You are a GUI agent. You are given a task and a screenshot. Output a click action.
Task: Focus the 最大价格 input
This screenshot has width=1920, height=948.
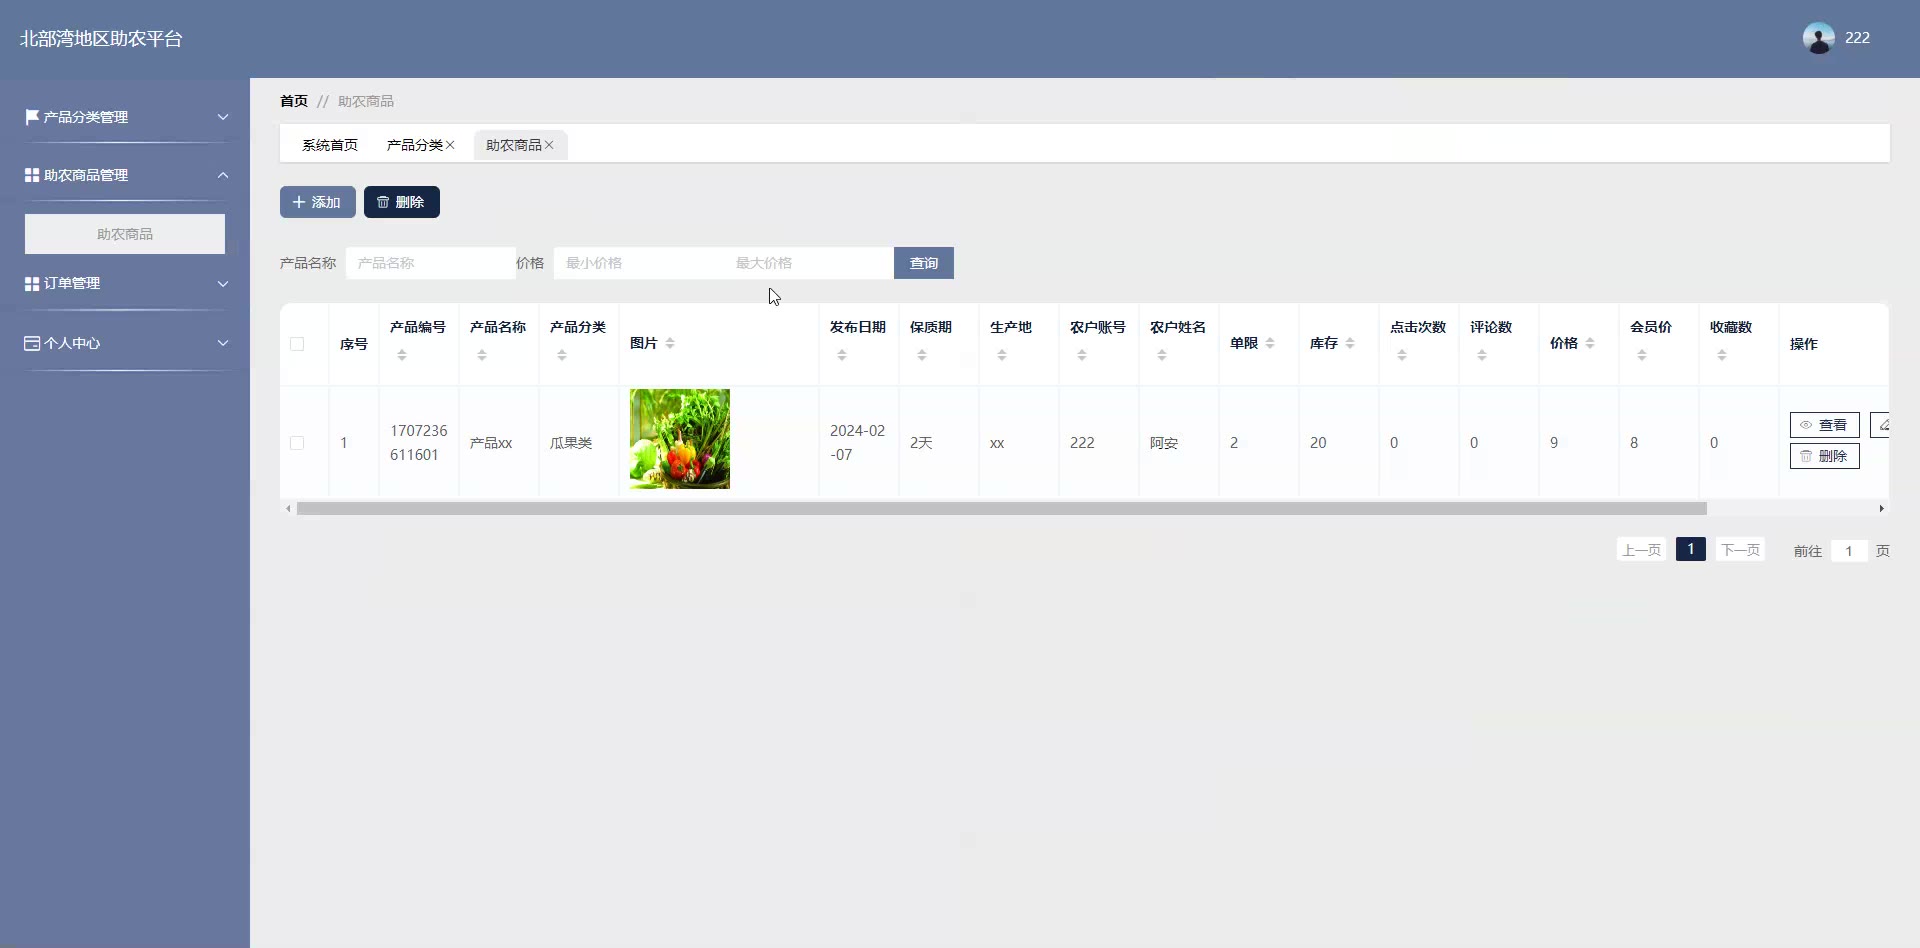pyautogui.click(x=808, y=263)
